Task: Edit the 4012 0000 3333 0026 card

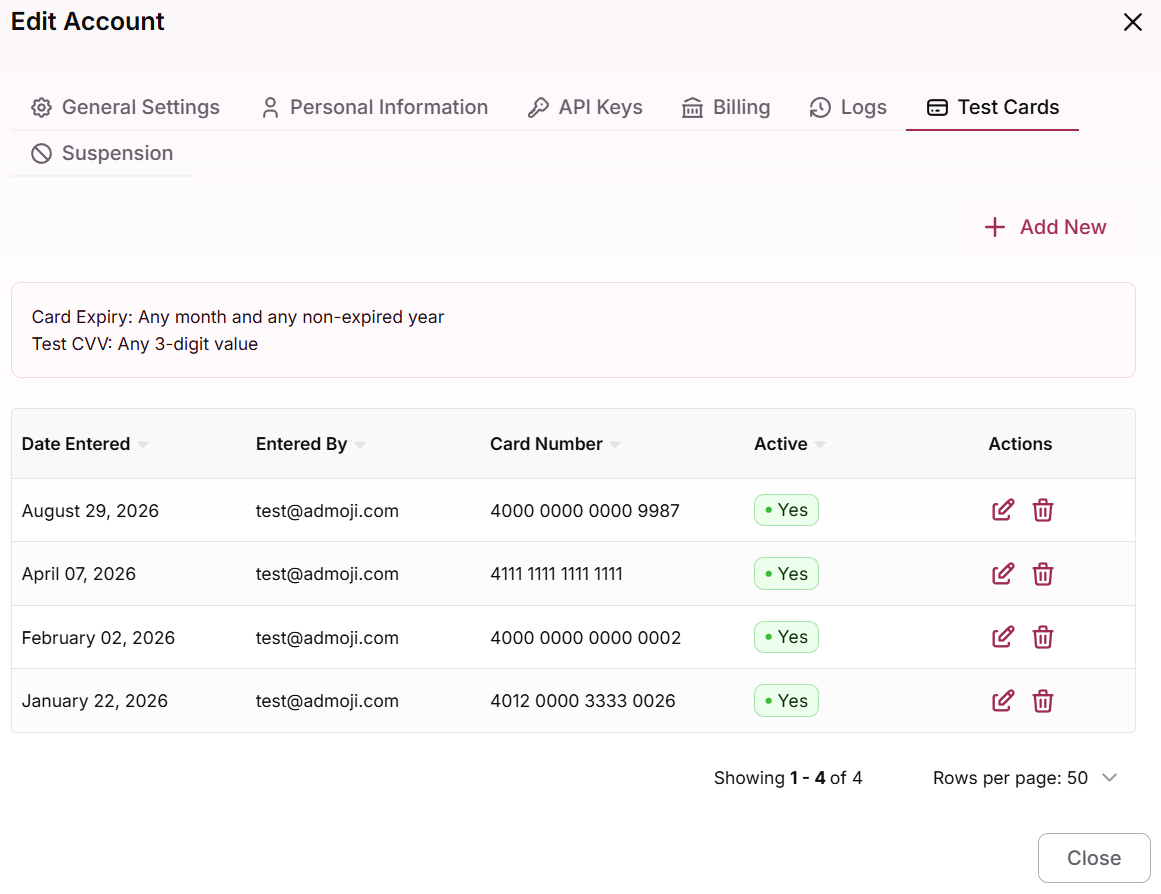Action: [x=1003, y=701]
